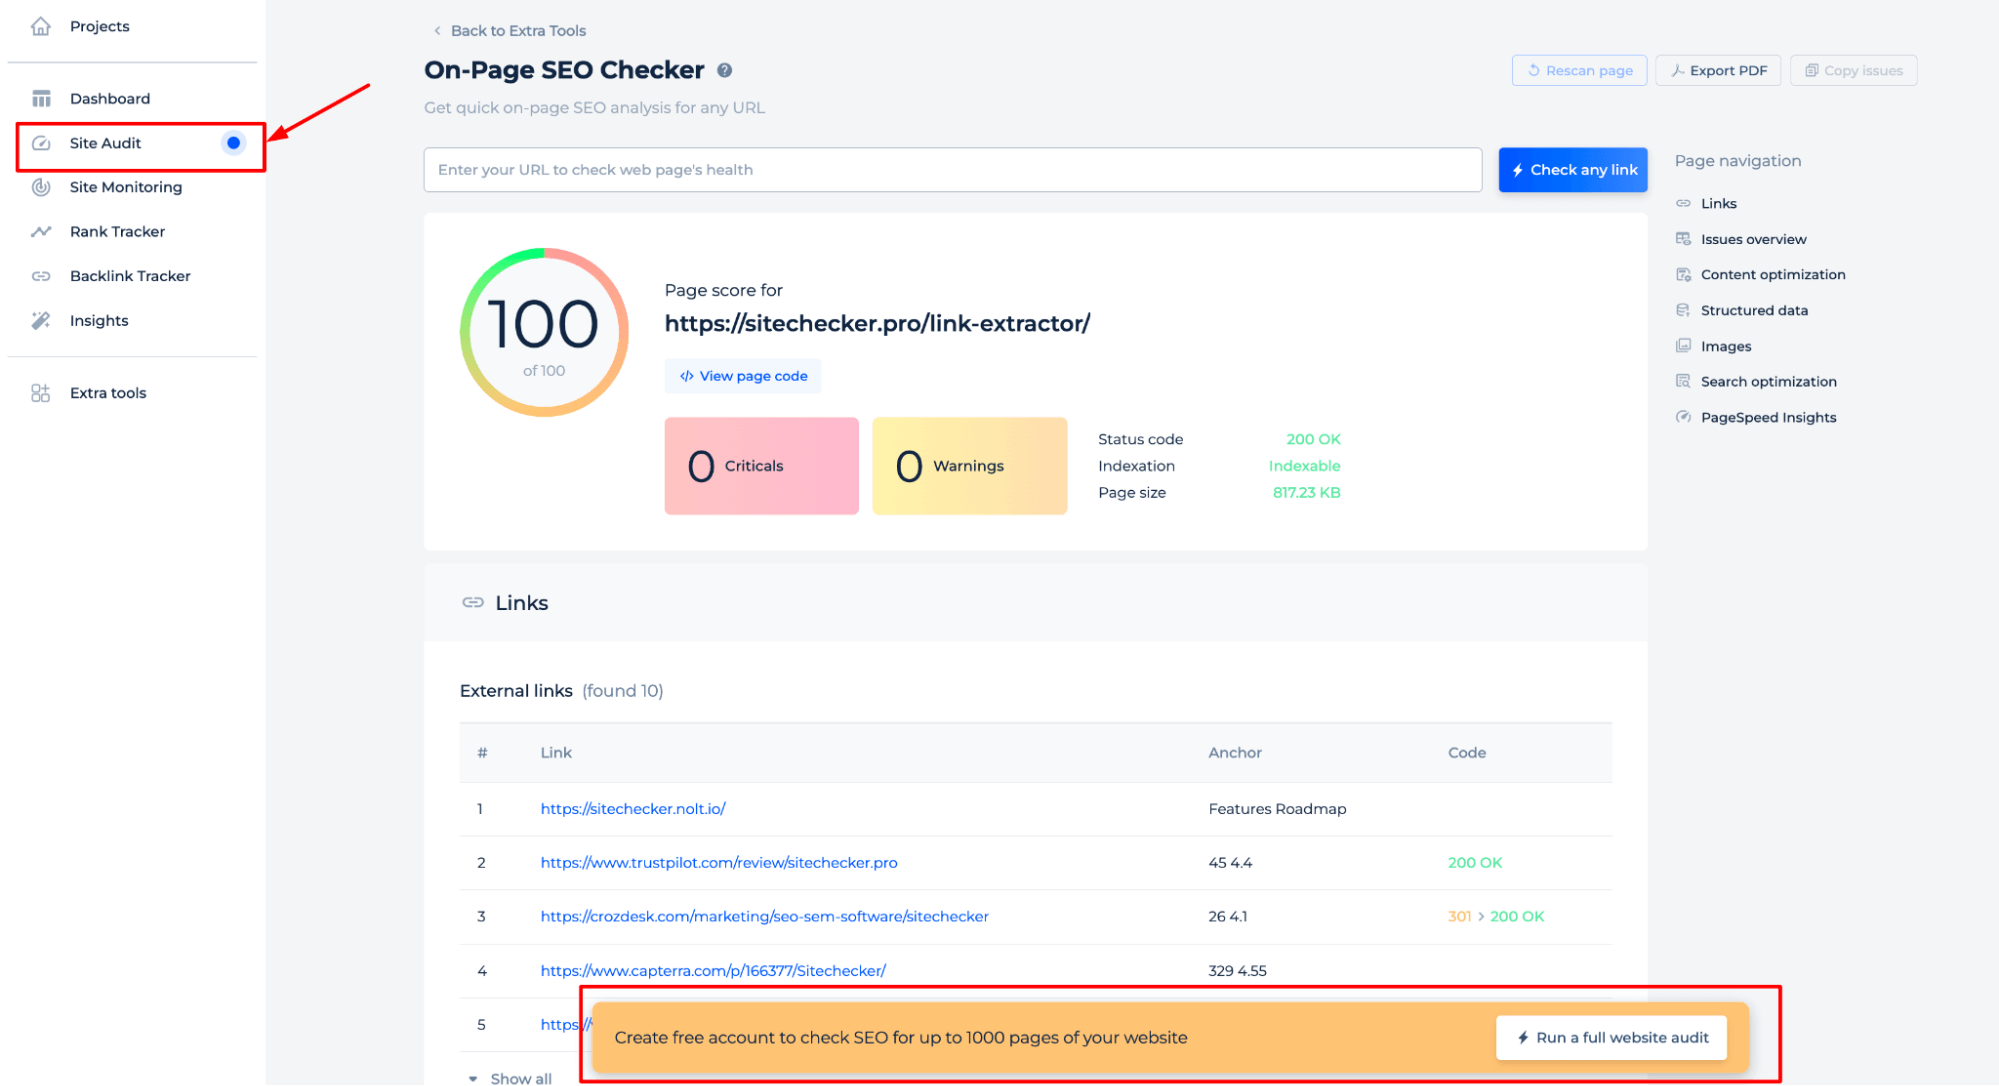Image resolution: width=1999 pixels, height=1086 pixels.
Task: Open the Dashboard section
Action: pyautogui.click(x=110, y=98)
